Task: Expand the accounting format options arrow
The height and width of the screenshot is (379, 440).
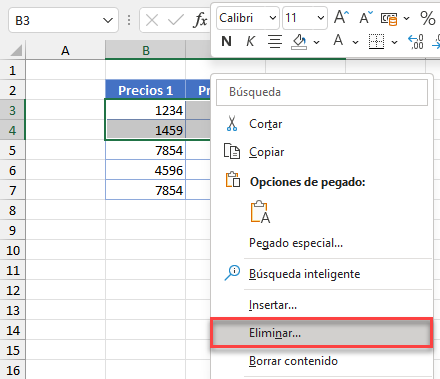Action: (x=406, y=18)
